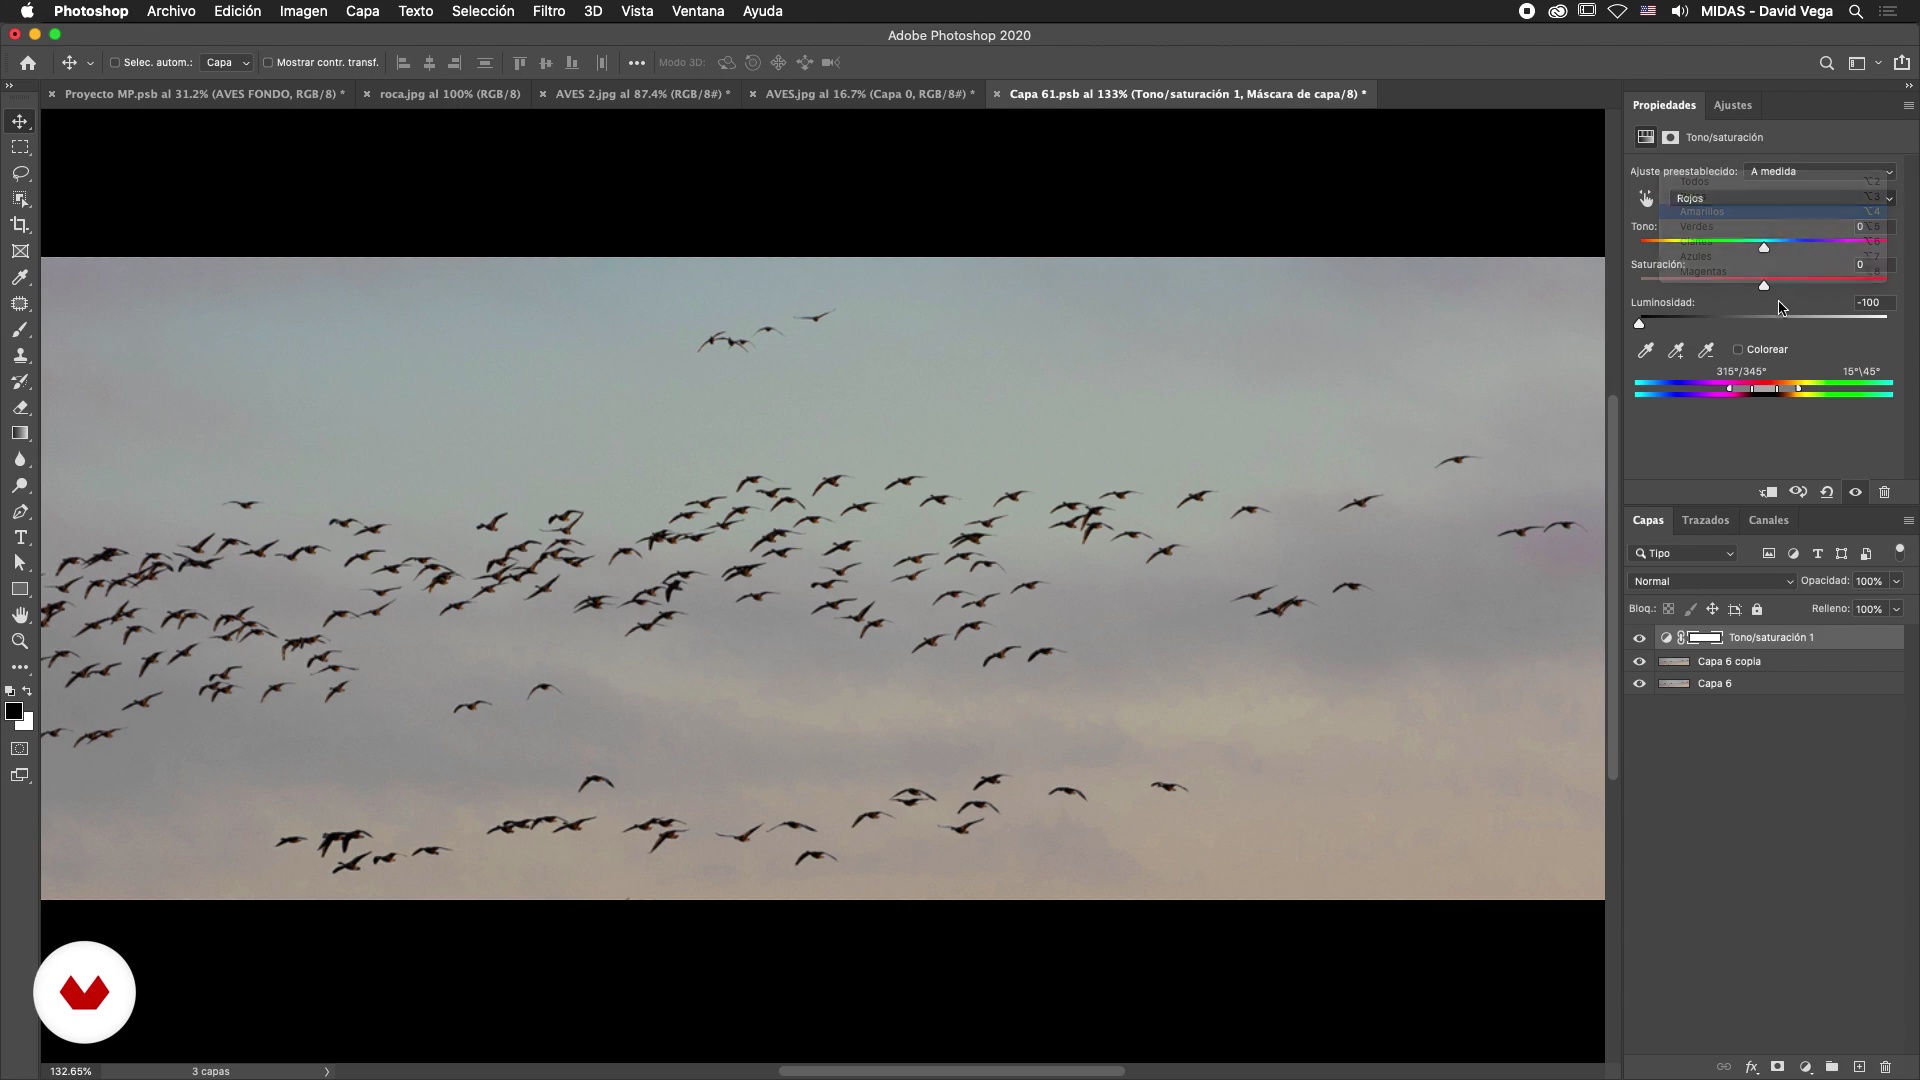This screenshot has width=1920, height=1080.
Task: Toggle lock transparent pixels
Action: [1668, 609]
